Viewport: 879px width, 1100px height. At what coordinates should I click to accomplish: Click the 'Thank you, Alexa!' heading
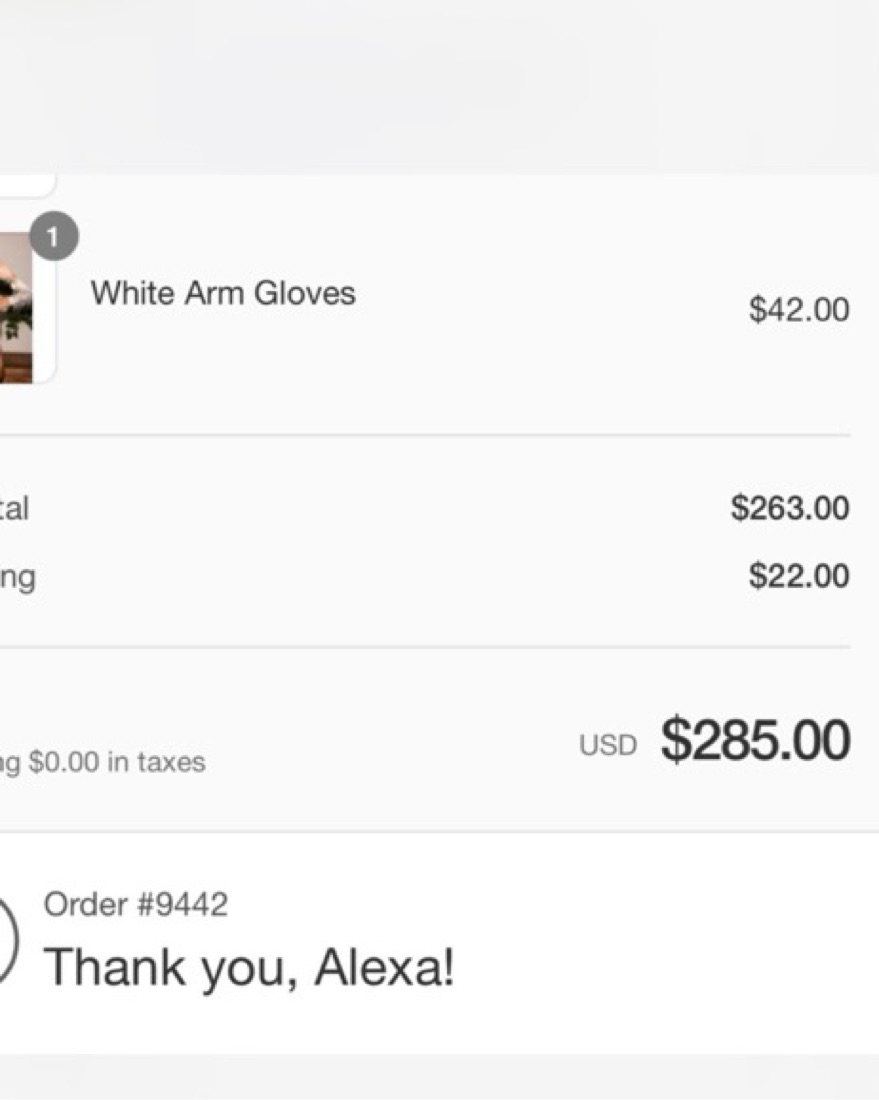click(249, 967)
